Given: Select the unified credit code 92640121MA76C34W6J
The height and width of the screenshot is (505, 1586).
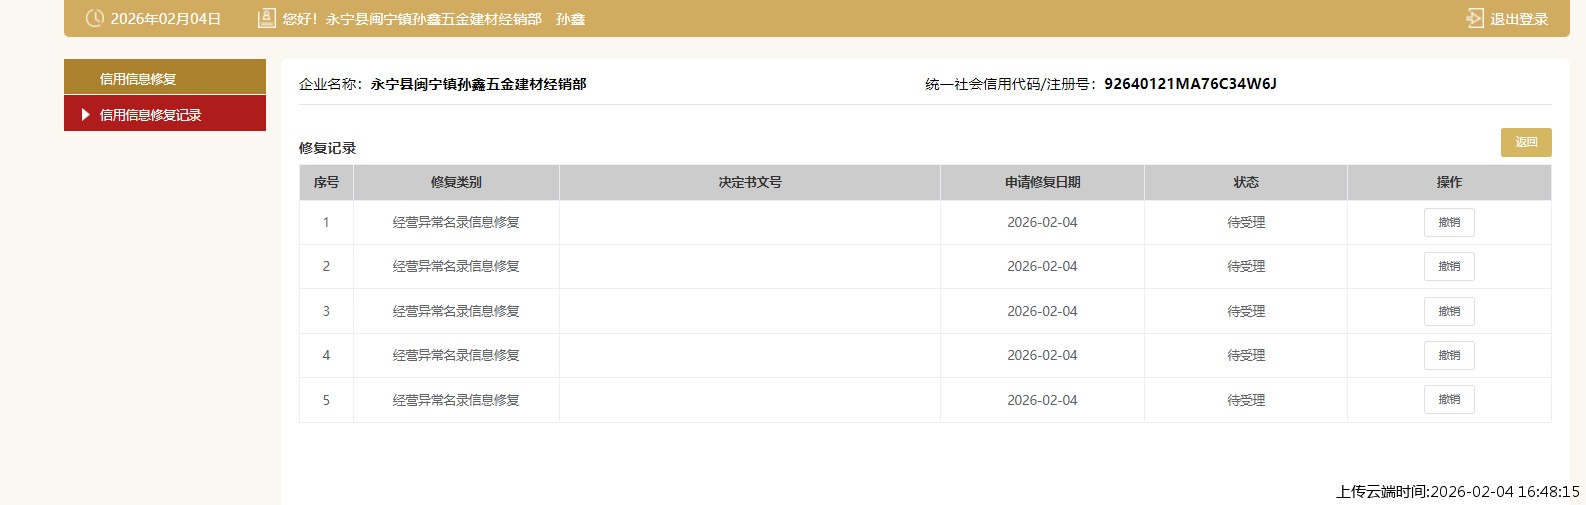Looking at the screenshot, I should point(1190,84).
